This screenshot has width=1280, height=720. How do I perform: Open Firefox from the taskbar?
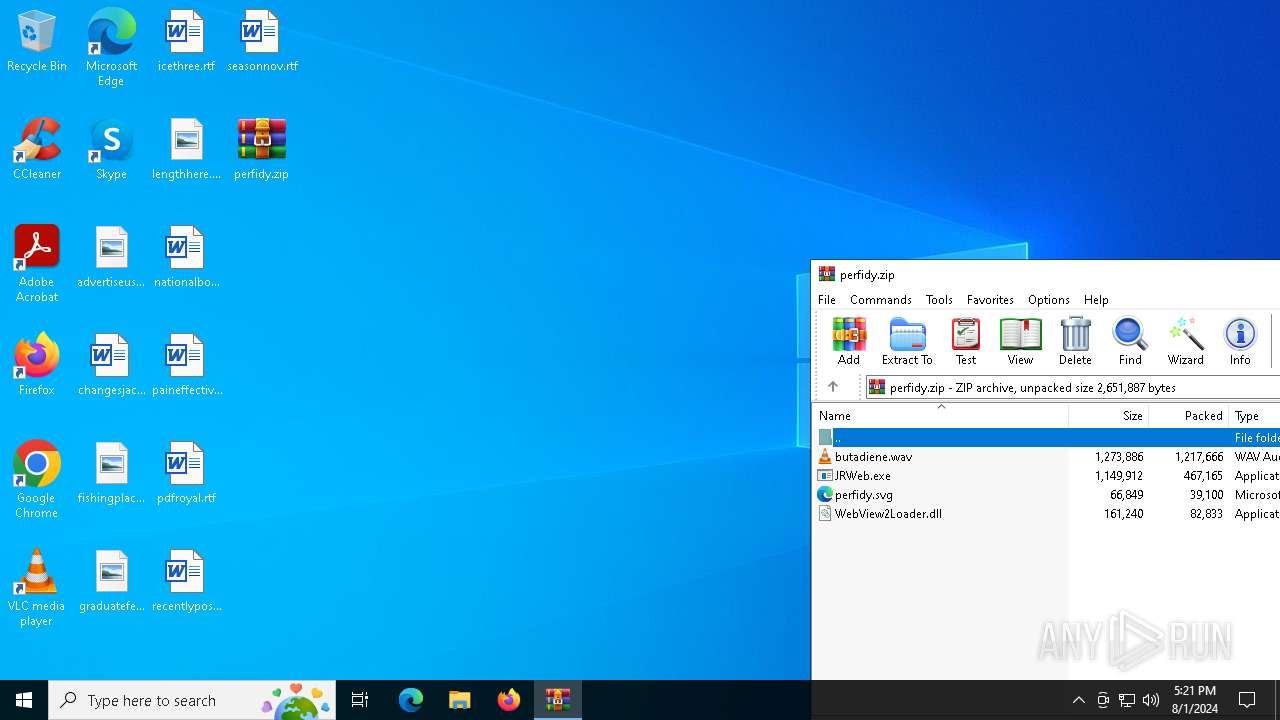(x=509, y=700)
